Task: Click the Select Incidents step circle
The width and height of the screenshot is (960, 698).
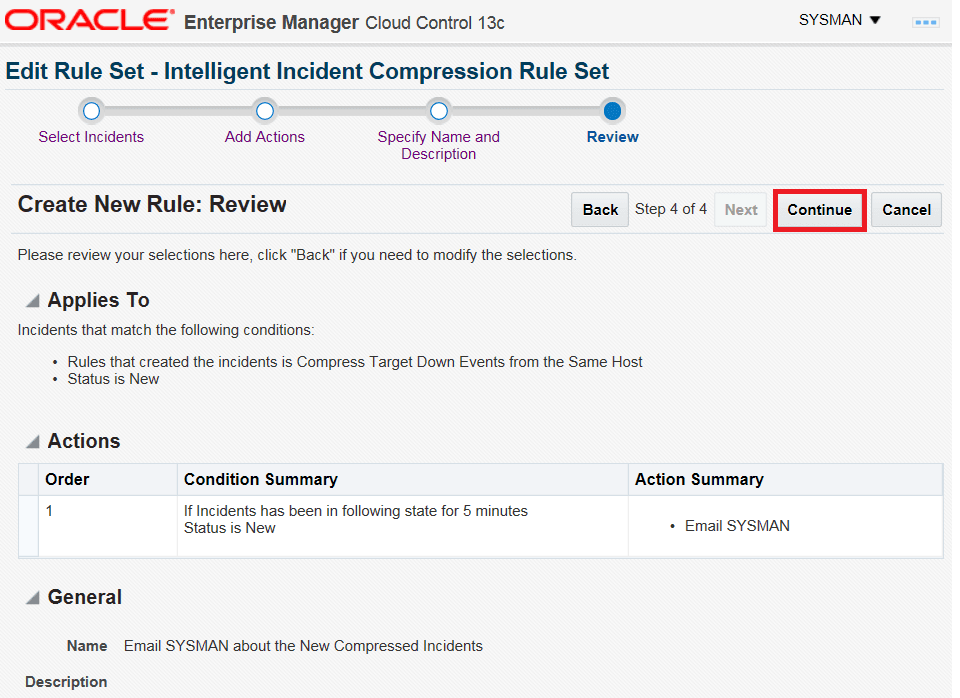Action: [91, 111]
